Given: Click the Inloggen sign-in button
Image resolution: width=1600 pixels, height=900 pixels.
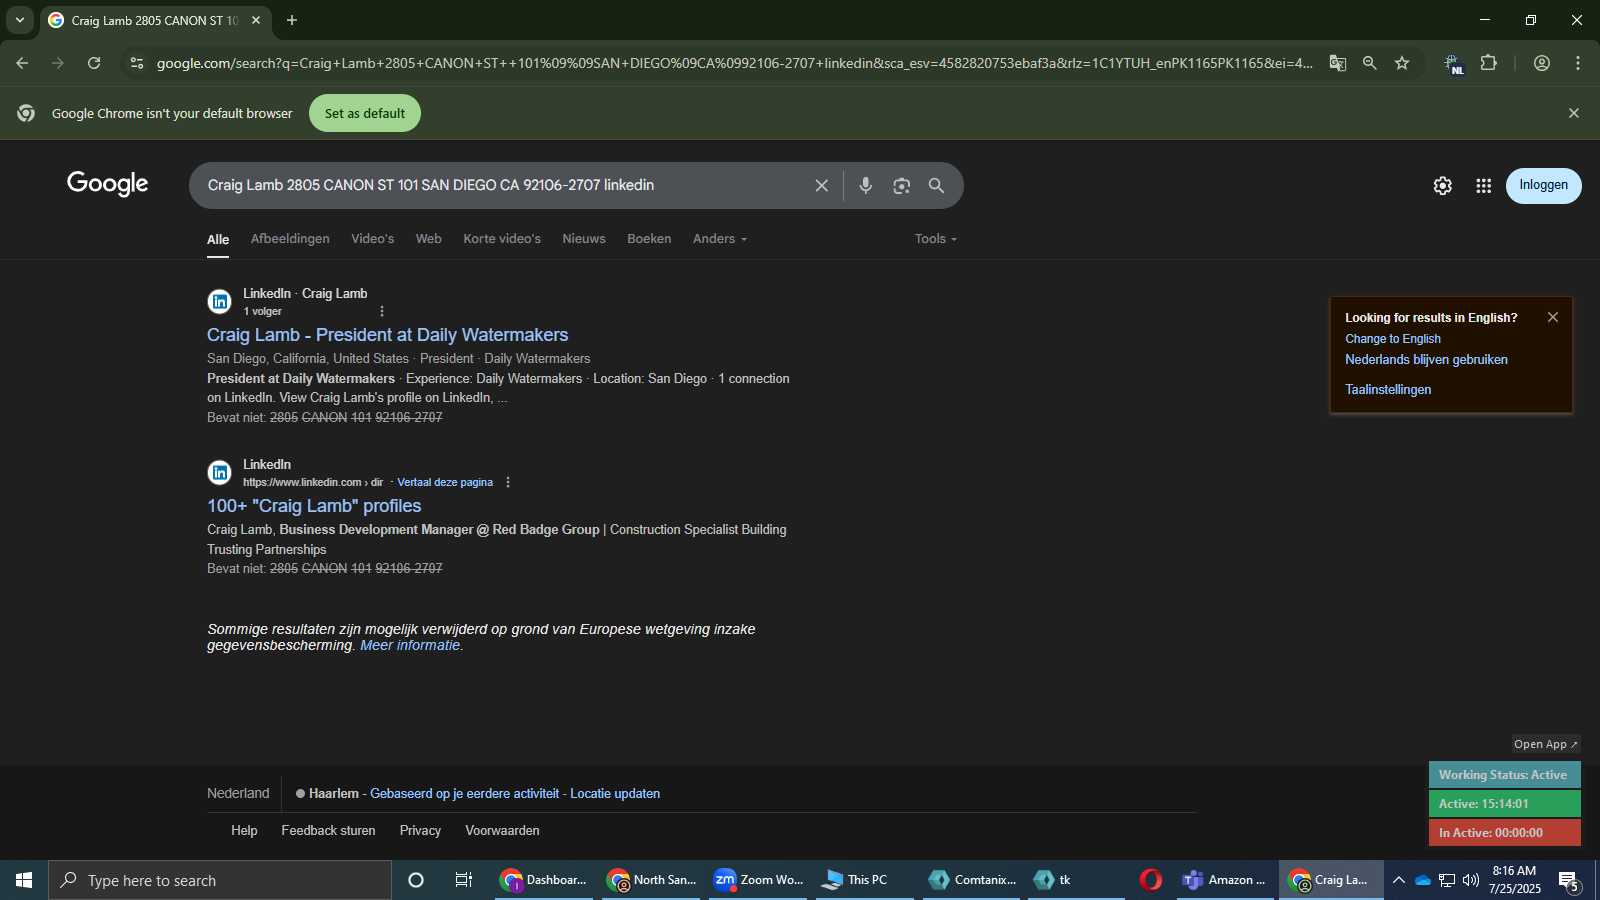Looking at the screenshot, I should [x=1543, y=185].
